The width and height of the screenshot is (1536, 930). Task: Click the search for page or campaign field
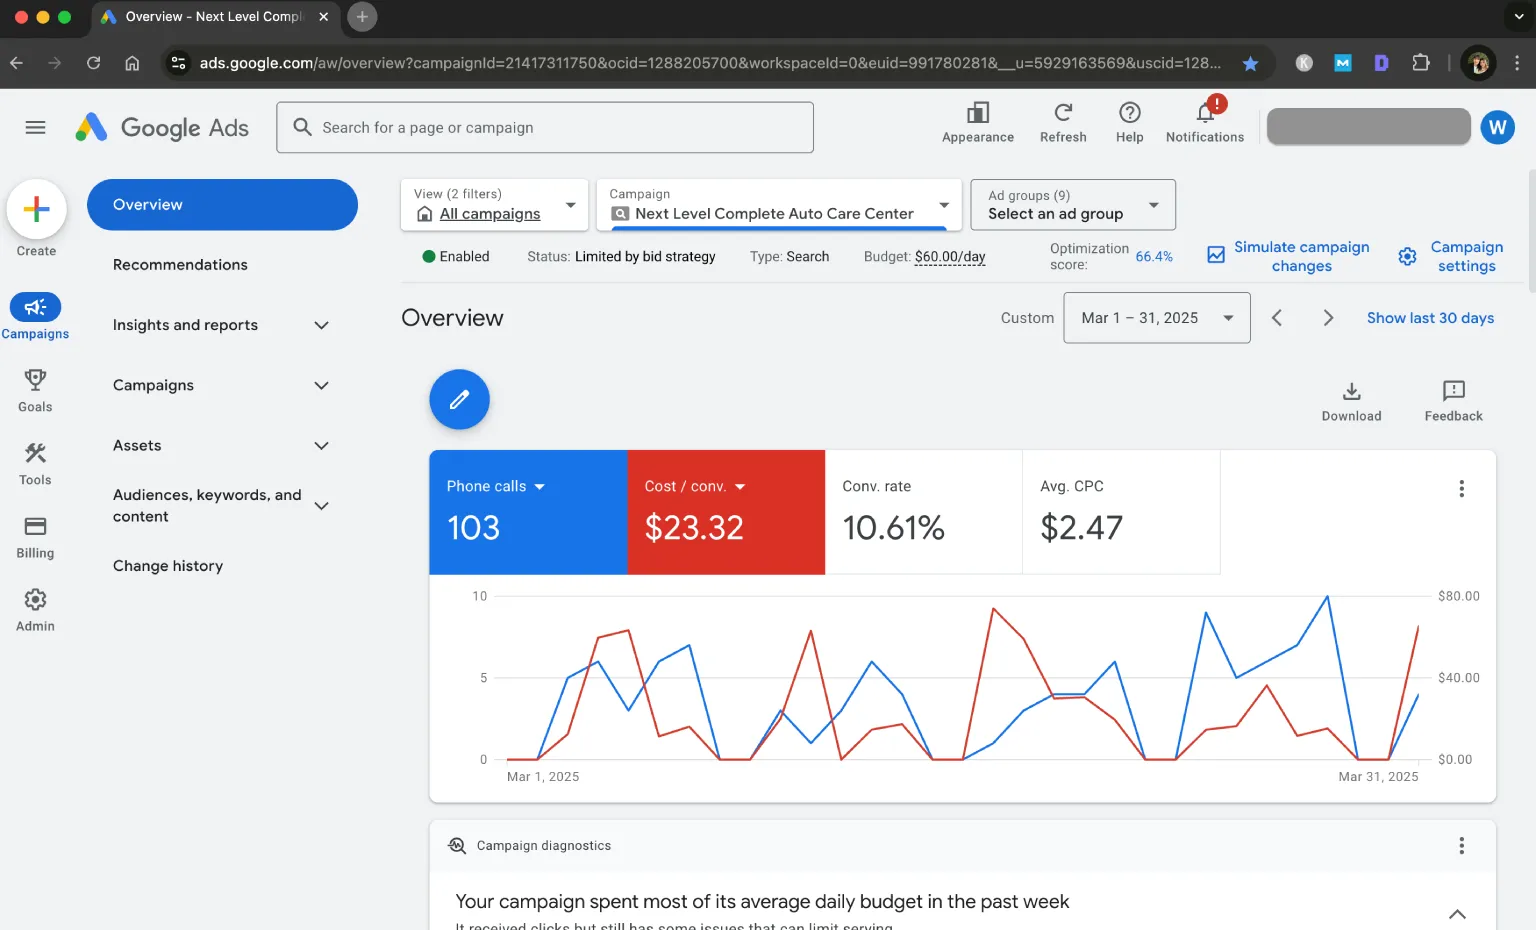click(x=545, y=127)
